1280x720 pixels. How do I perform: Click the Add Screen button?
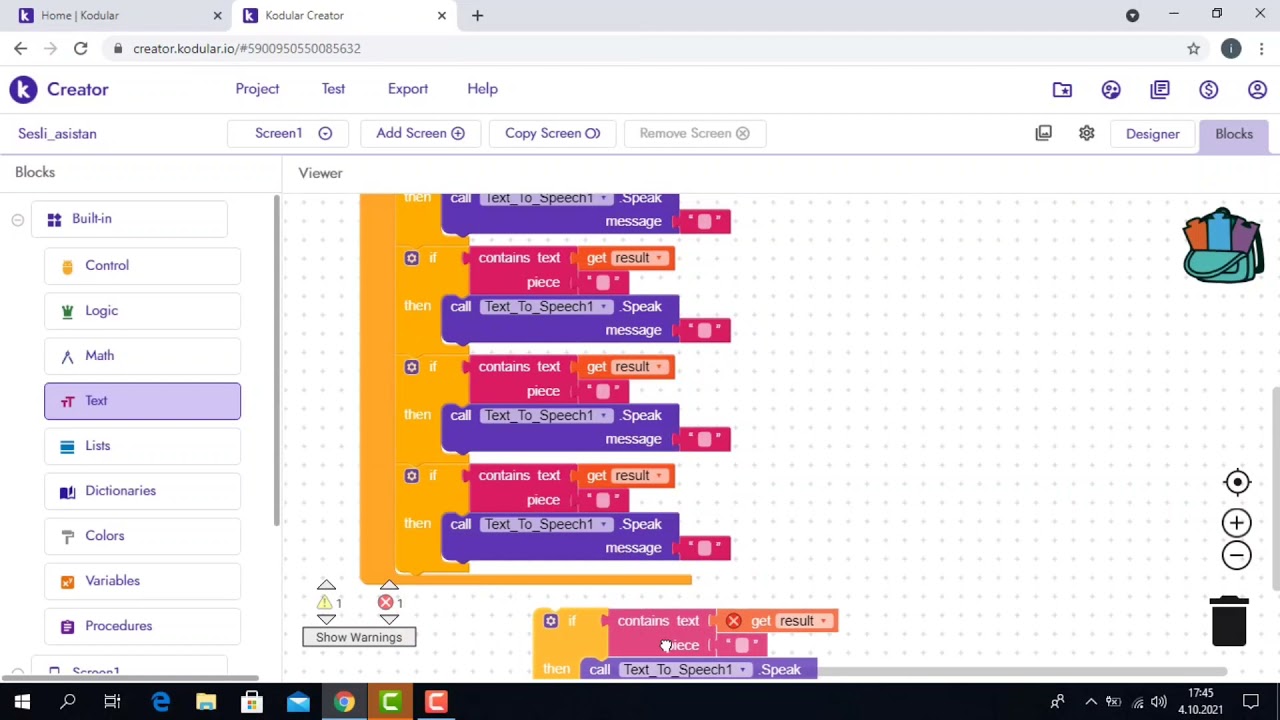(420, 133)
